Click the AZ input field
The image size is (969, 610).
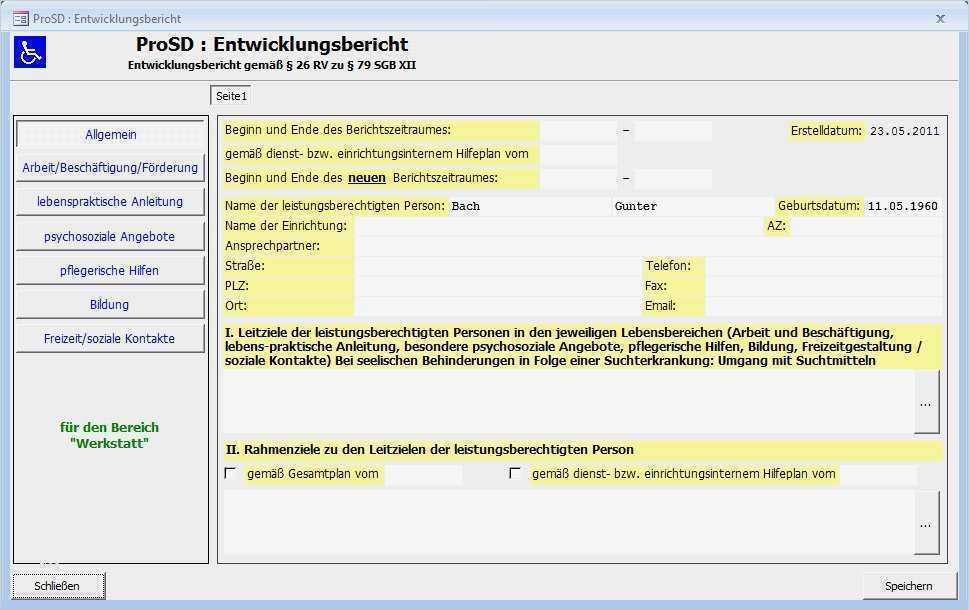[x=866, y=226]
